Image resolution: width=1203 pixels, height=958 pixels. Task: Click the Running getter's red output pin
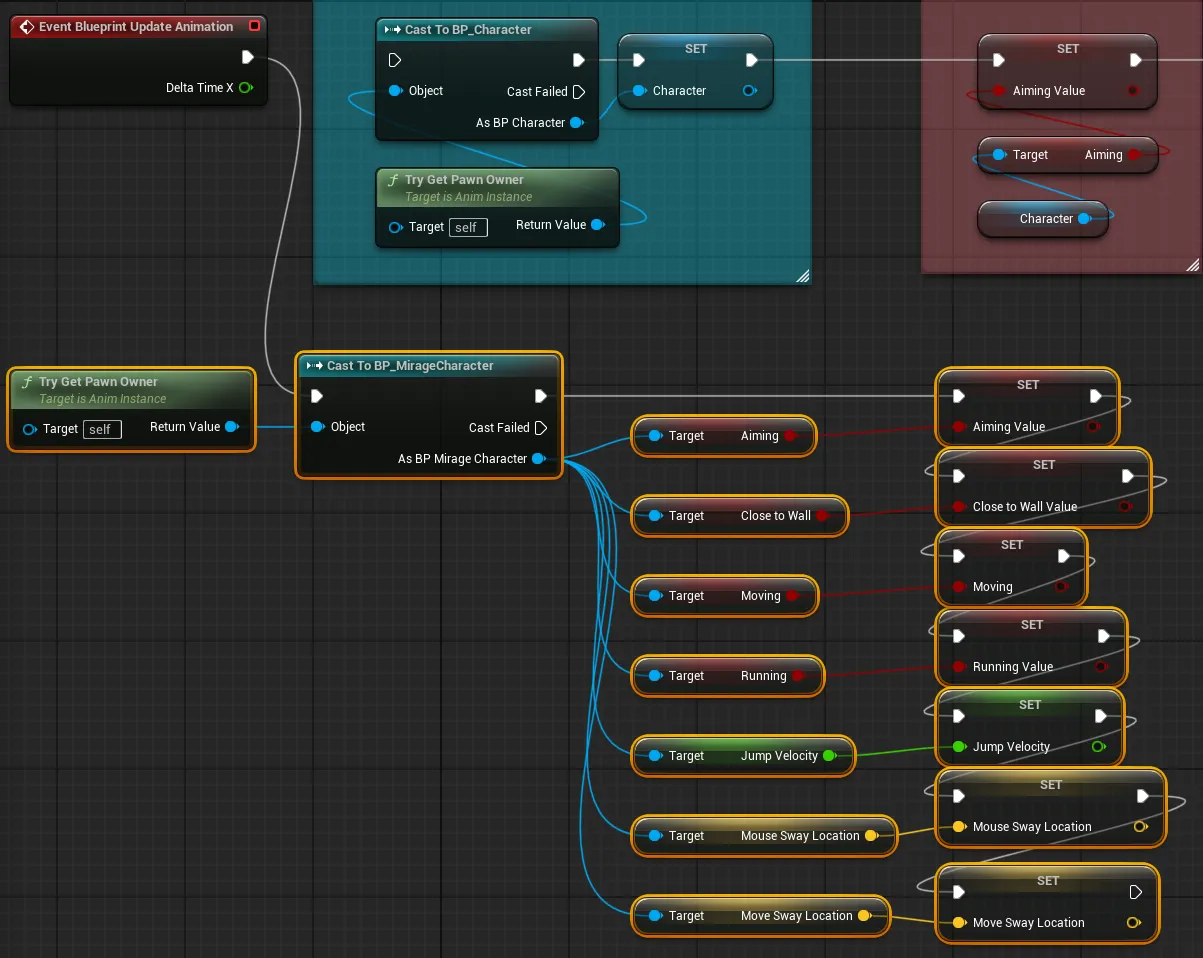click(798, 676)
